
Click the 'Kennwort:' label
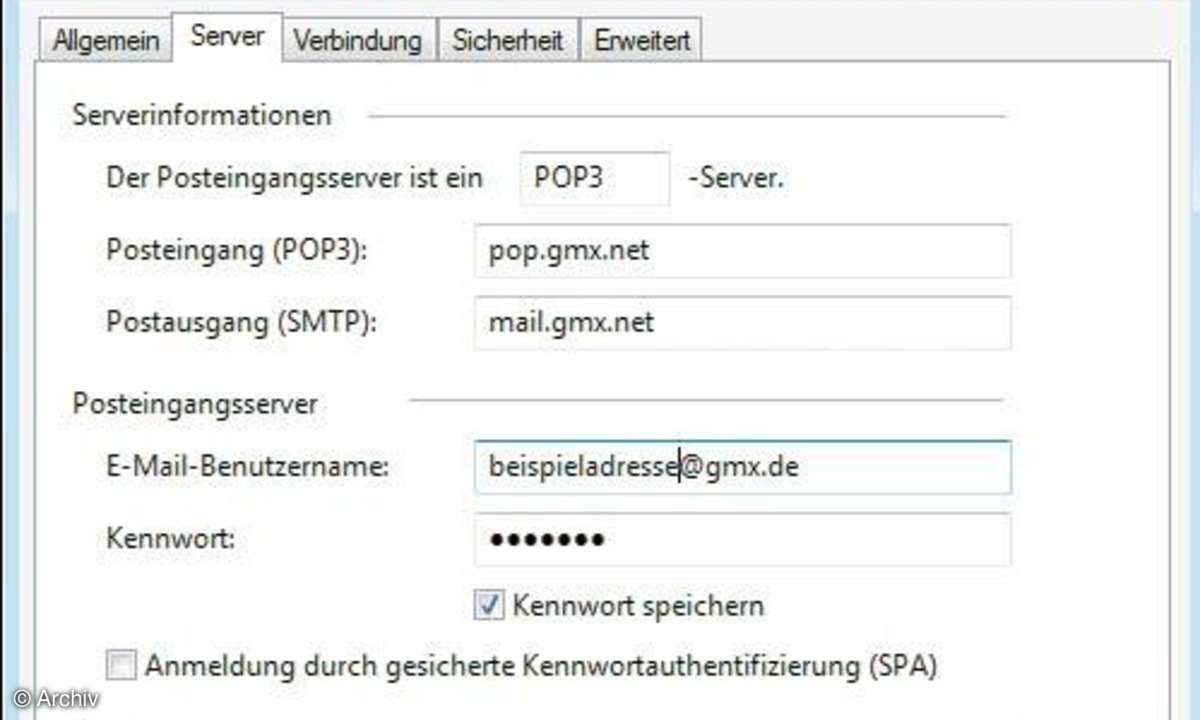point(170,539)
